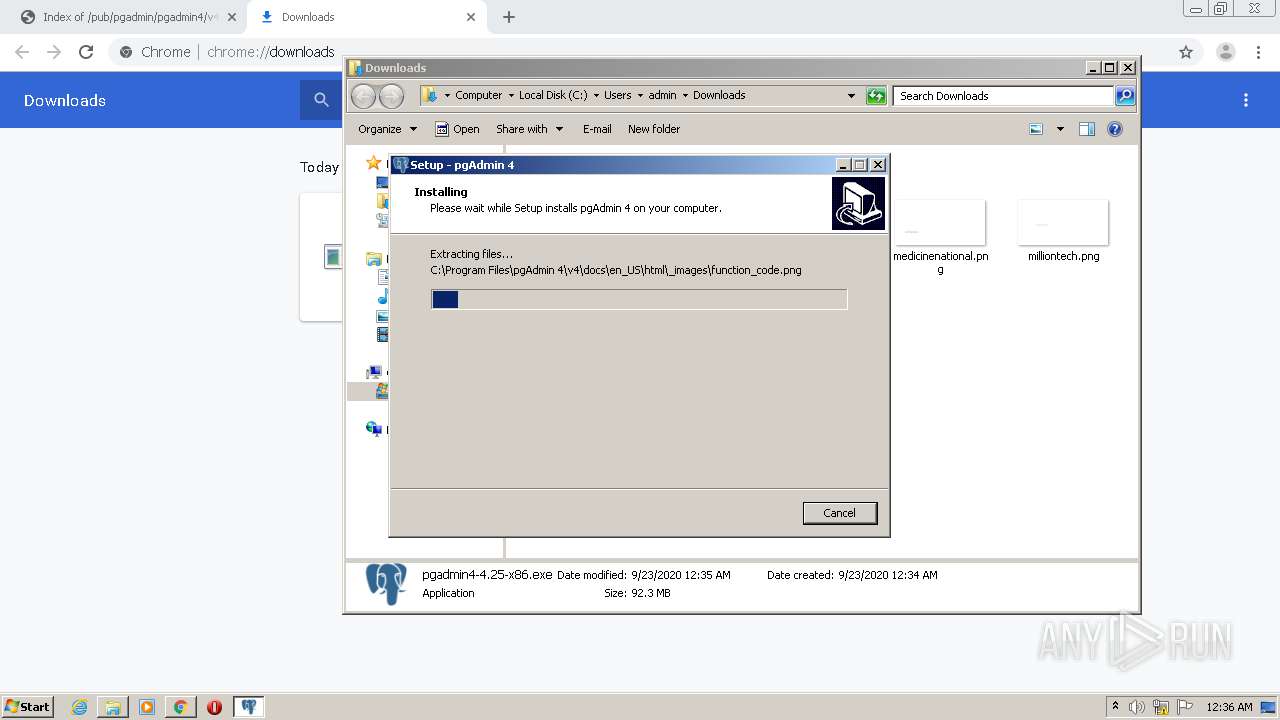Close the Index of /pub/pgadmin tab
Screen dimensions: 1280x720
[232, 17]
